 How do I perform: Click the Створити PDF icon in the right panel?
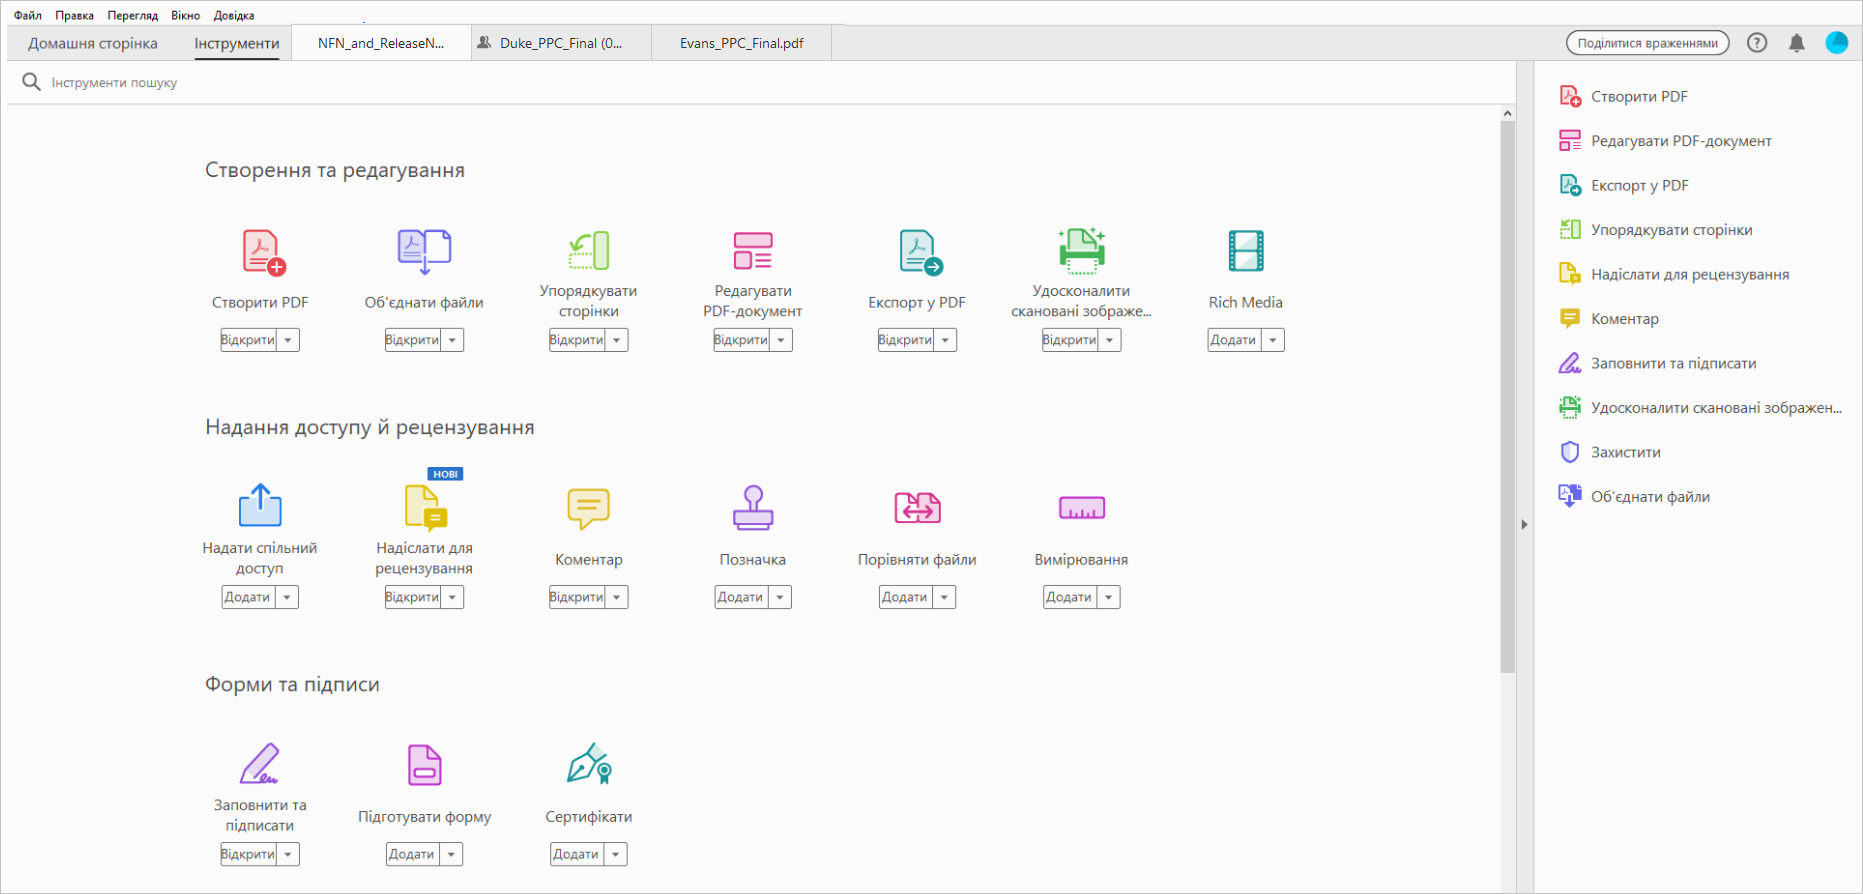[x=1570, y=96]
